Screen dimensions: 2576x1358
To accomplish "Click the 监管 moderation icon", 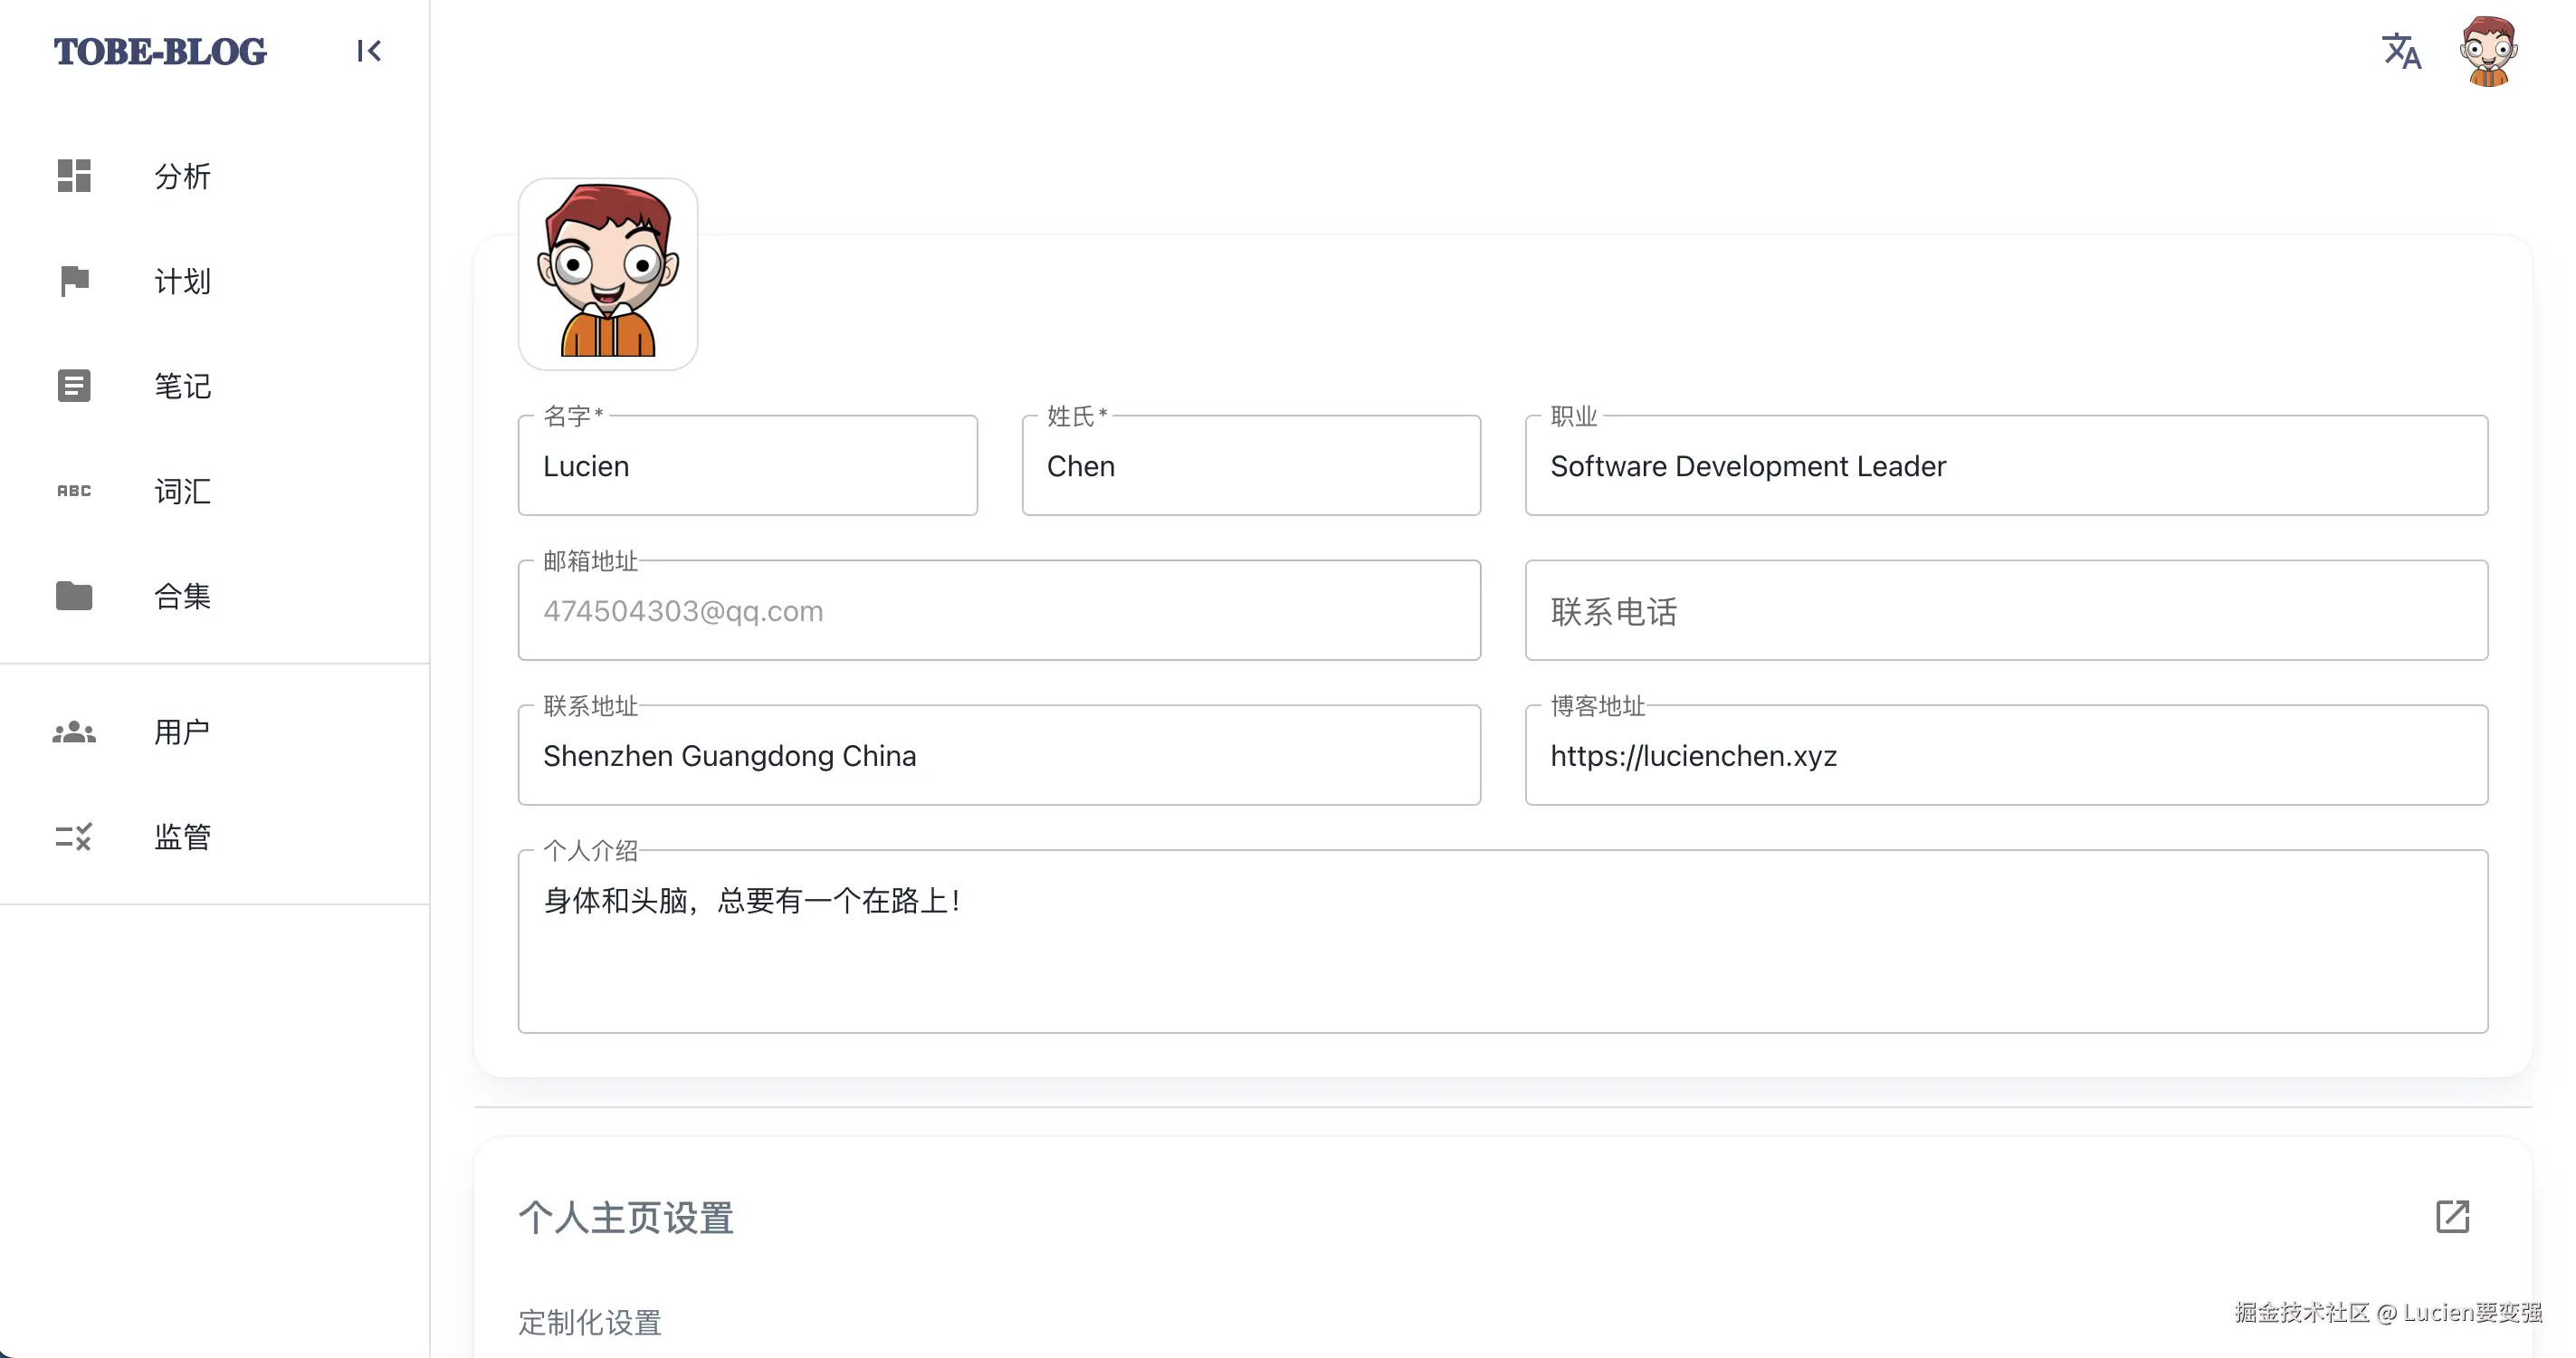I will (x=73, y=836).
